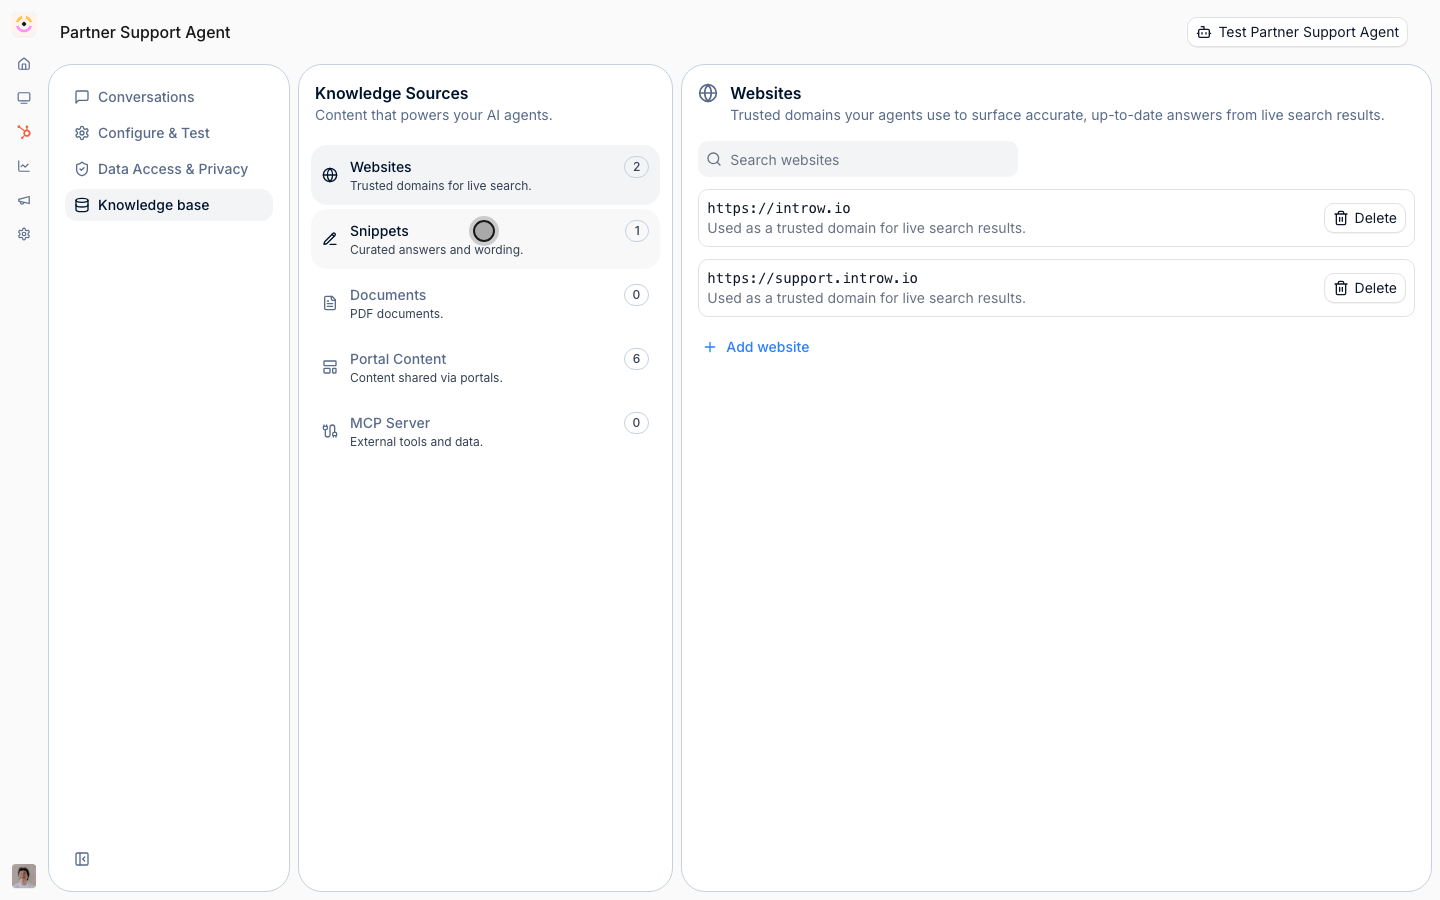Focus the Search websites field

pyautogui.click(x=858, y=160)
